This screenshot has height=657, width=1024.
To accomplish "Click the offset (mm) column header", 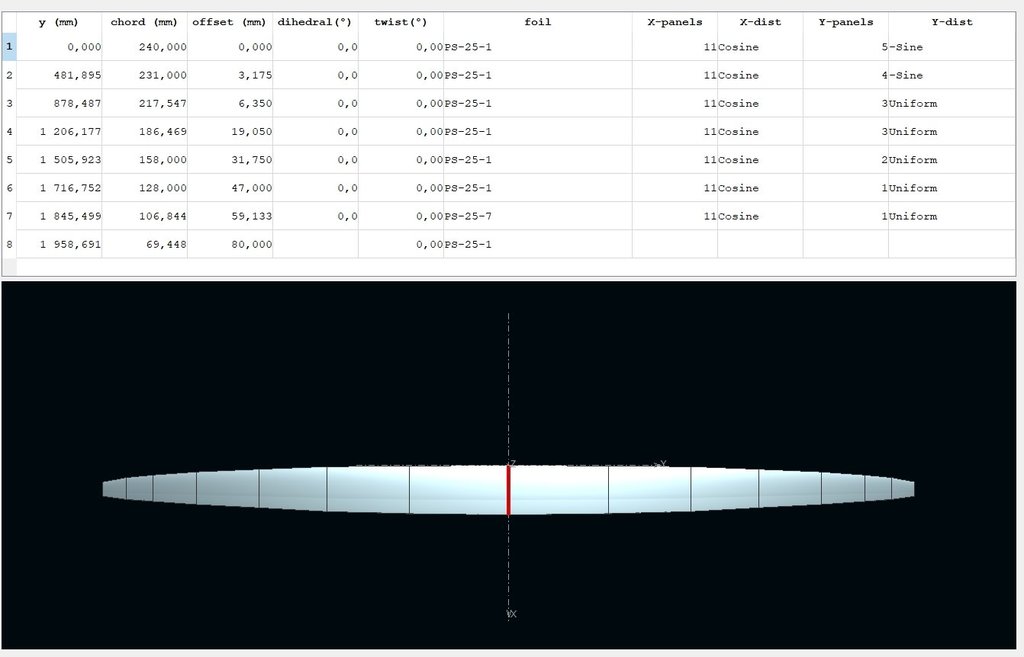I will [x=230, y=22].
